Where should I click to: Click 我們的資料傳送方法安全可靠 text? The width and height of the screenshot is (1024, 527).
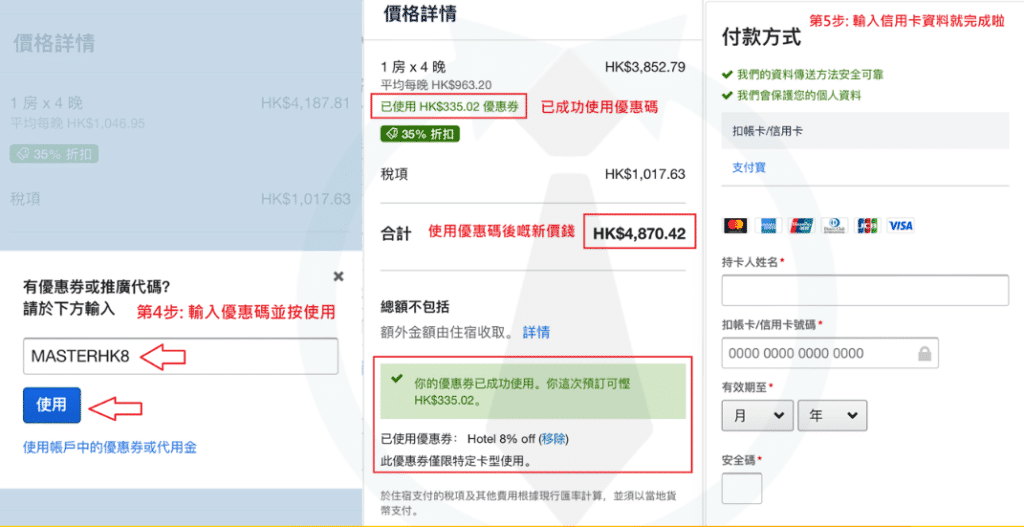[811, 74]
